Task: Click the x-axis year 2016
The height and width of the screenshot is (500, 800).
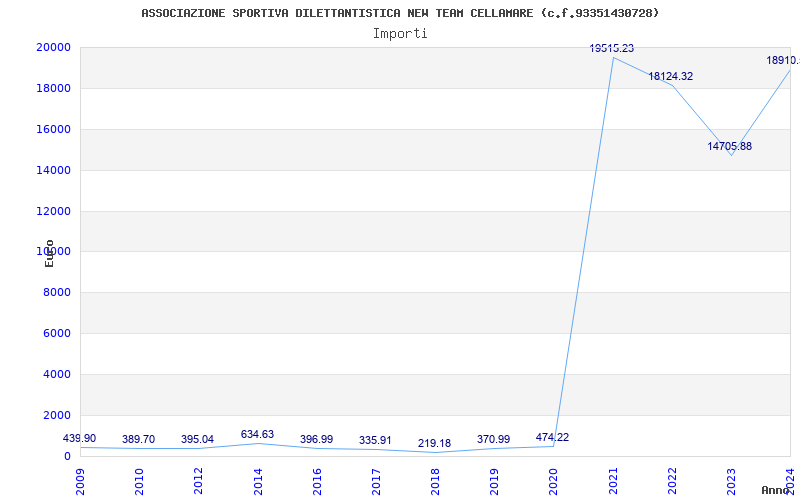Action: pyautogui.click(x=317, y=481)
